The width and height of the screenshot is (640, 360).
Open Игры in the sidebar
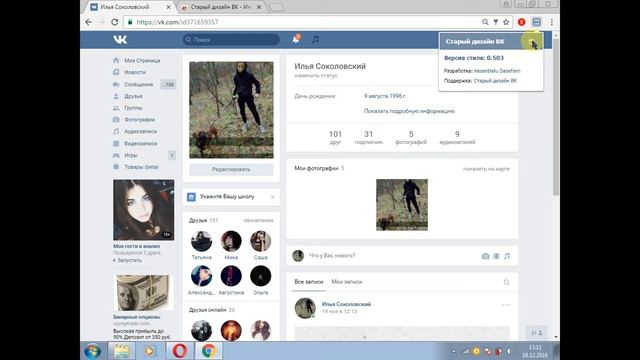(x=131, y=156)
